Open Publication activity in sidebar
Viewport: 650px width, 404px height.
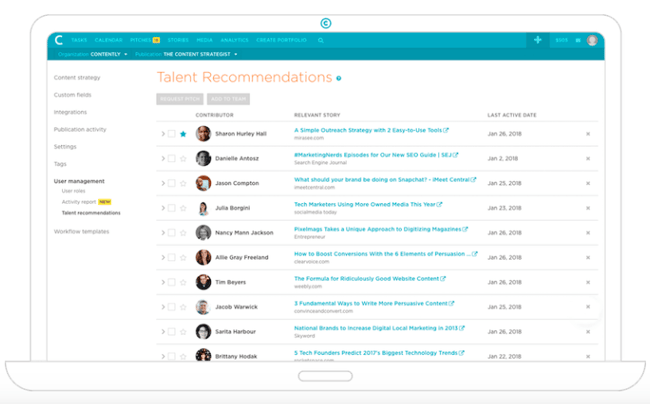[80, 130]
